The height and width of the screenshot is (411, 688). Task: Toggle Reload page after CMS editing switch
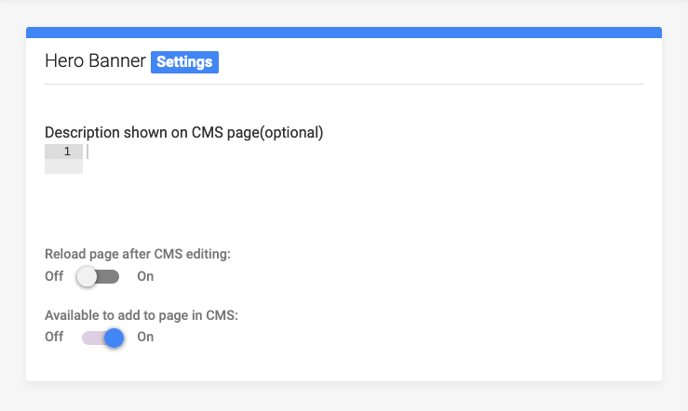98,277
